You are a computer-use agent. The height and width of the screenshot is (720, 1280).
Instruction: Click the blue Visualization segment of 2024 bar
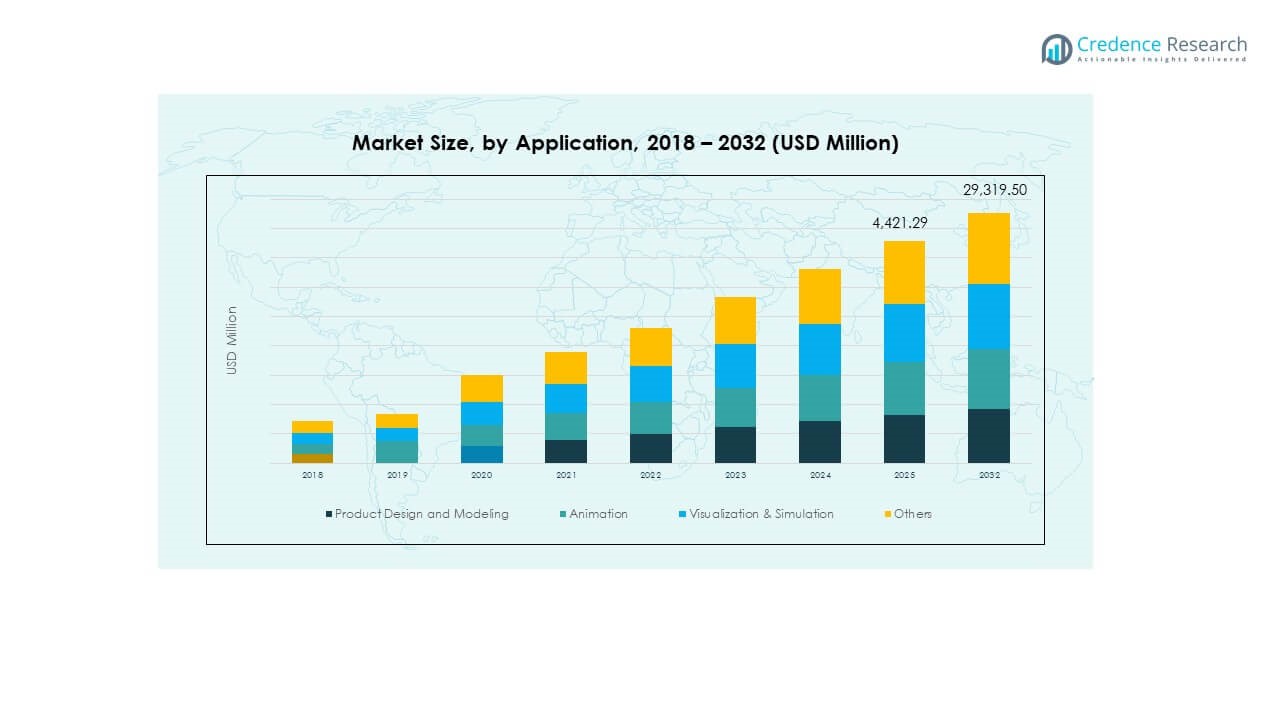[x=820, y=349]
